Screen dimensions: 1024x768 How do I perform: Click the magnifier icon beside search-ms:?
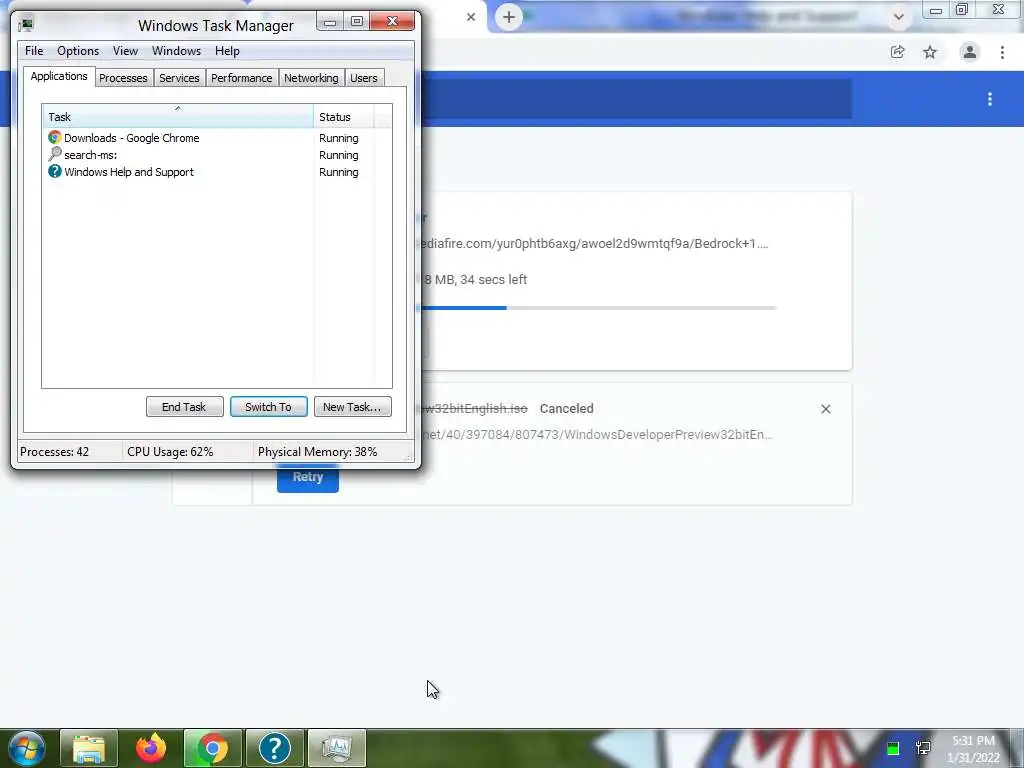point(54,154)
